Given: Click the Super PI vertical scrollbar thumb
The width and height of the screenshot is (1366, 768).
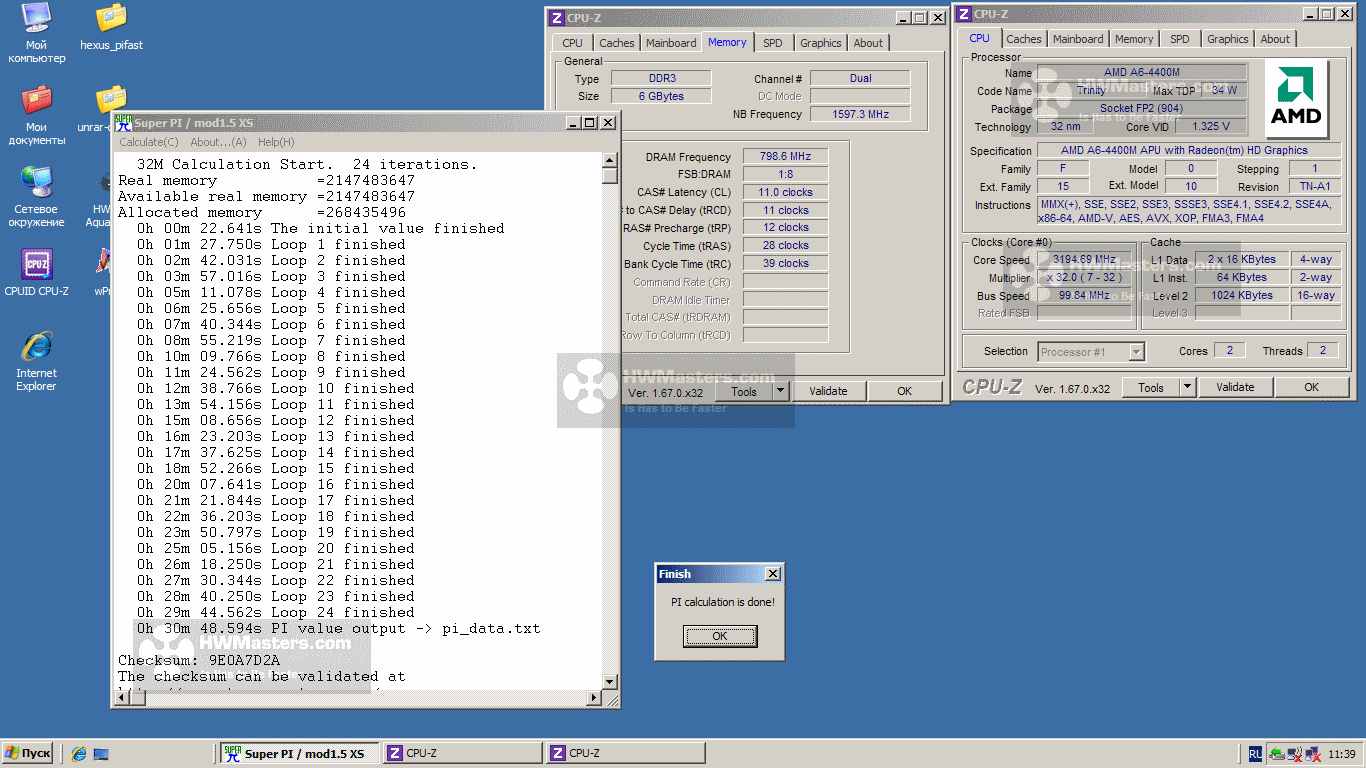Looking at the screenshot, I should coord(610,176).
